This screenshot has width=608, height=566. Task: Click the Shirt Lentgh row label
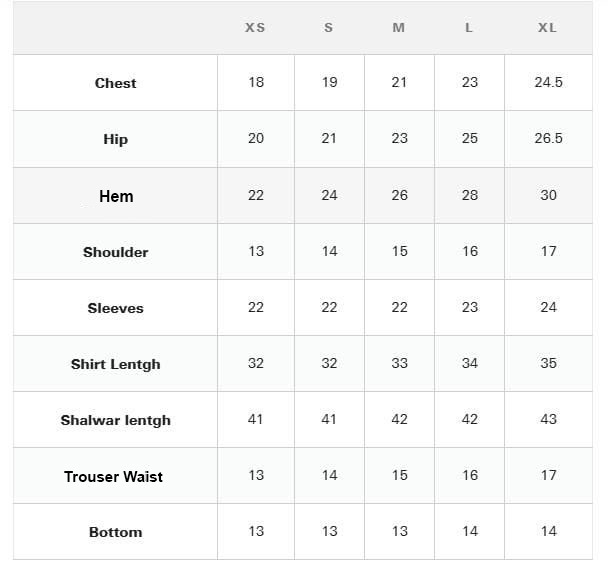tap(115, 364)
